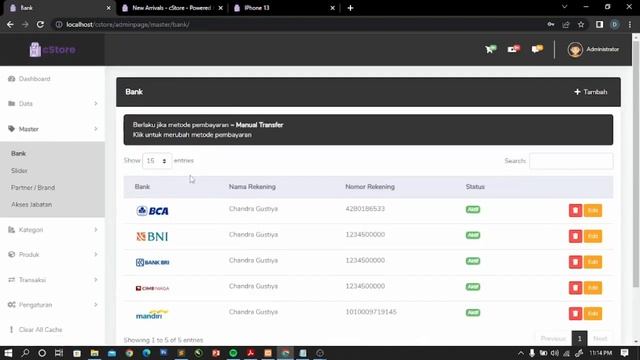This screenshot has height=360, width=640.
Task: Select the Bank submenu item
Action: pos(18,153)
